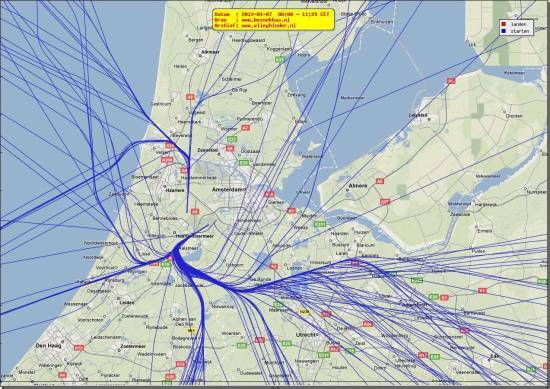Image resolution: width=550 pixels, height=389 pixels.
Task: Click the Almere city marker dot
Action: click(x=347, y=190)
